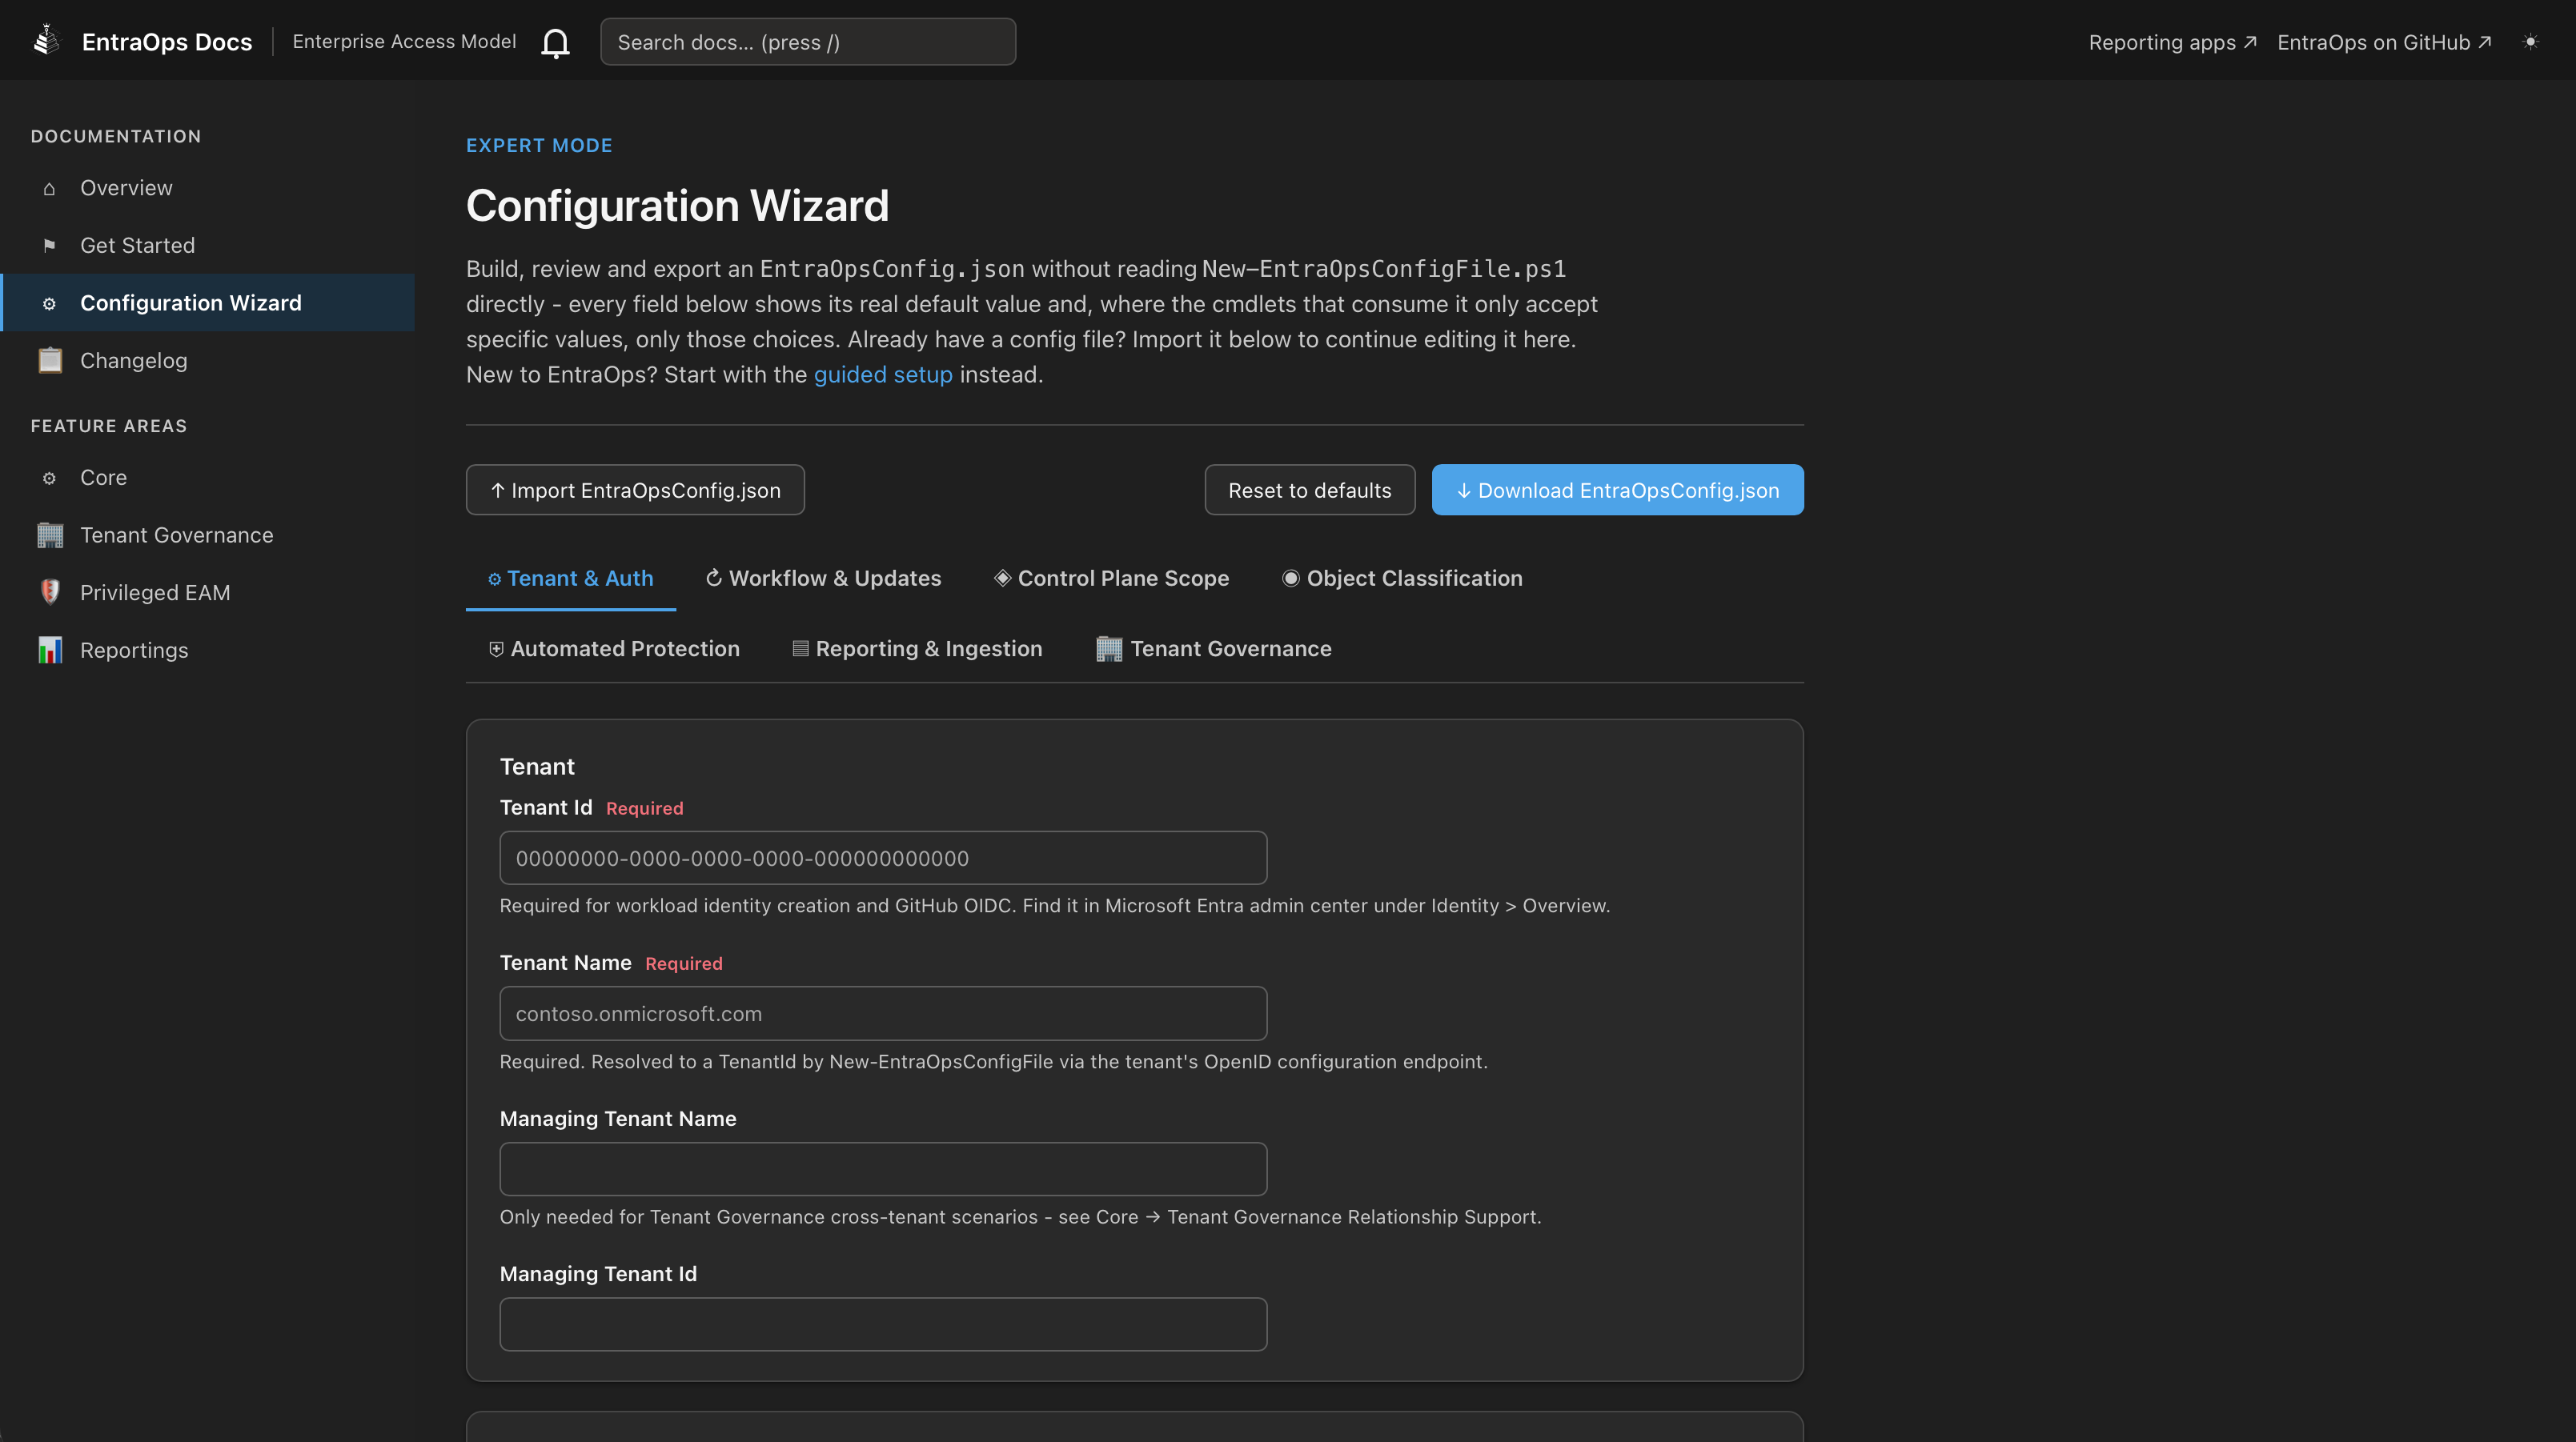Click the Configuration Wizard gear icon in sidebar
This screenshot has height=1442, width=2576.
pos(49,303)
